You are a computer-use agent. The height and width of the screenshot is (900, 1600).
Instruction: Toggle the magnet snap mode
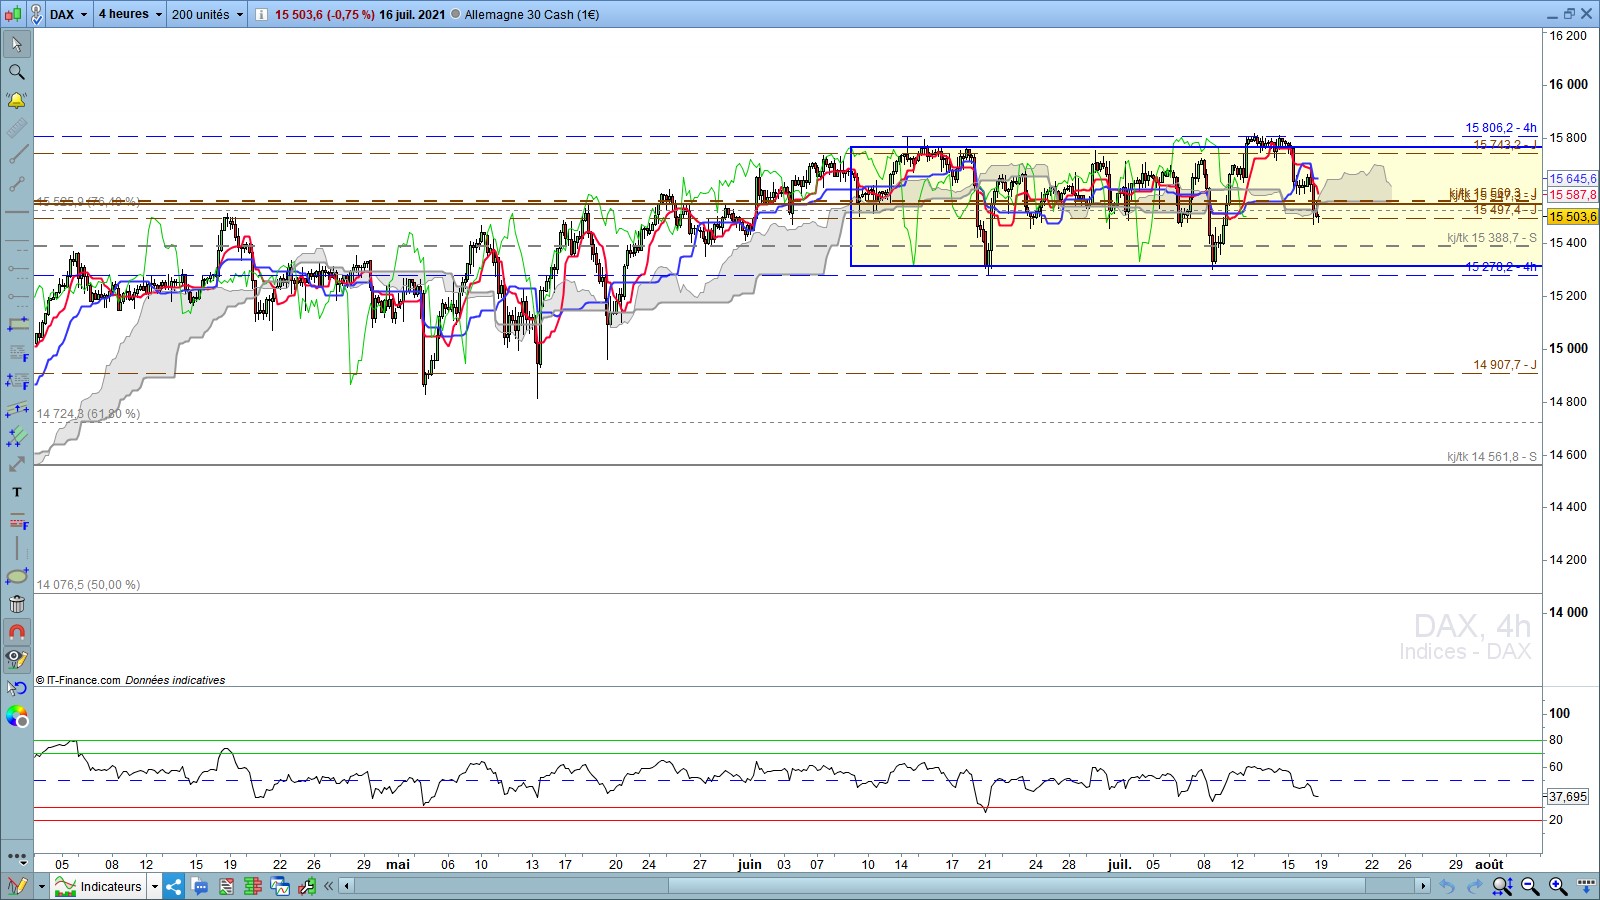(x=17, y=632)
